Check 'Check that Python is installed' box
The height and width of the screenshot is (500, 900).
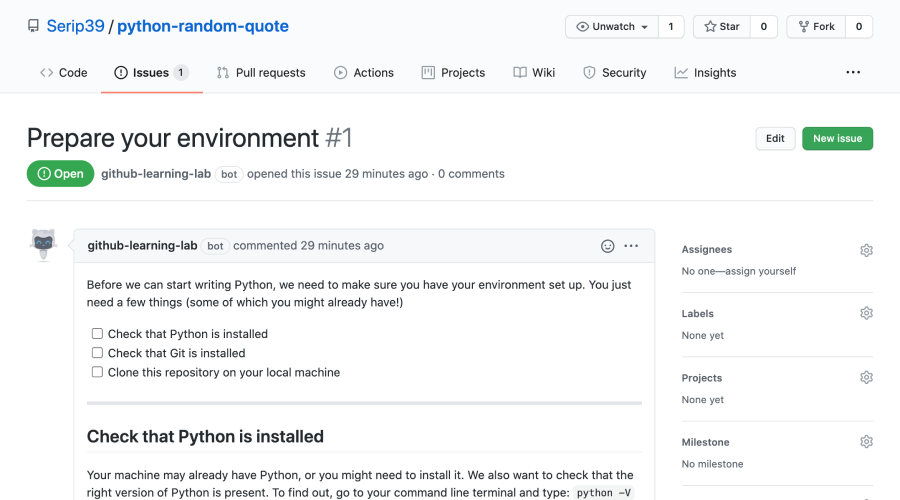[x=97, y=334]
